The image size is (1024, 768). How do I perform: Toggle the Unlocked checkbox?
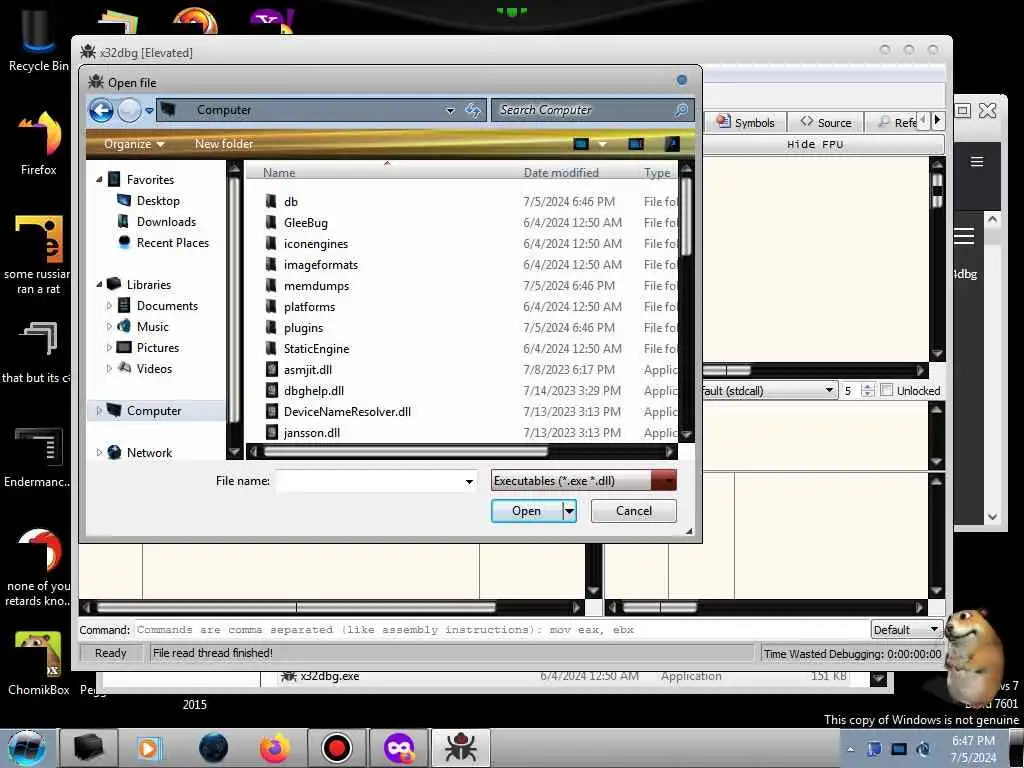pyautogui.click(x=886, y=391)
